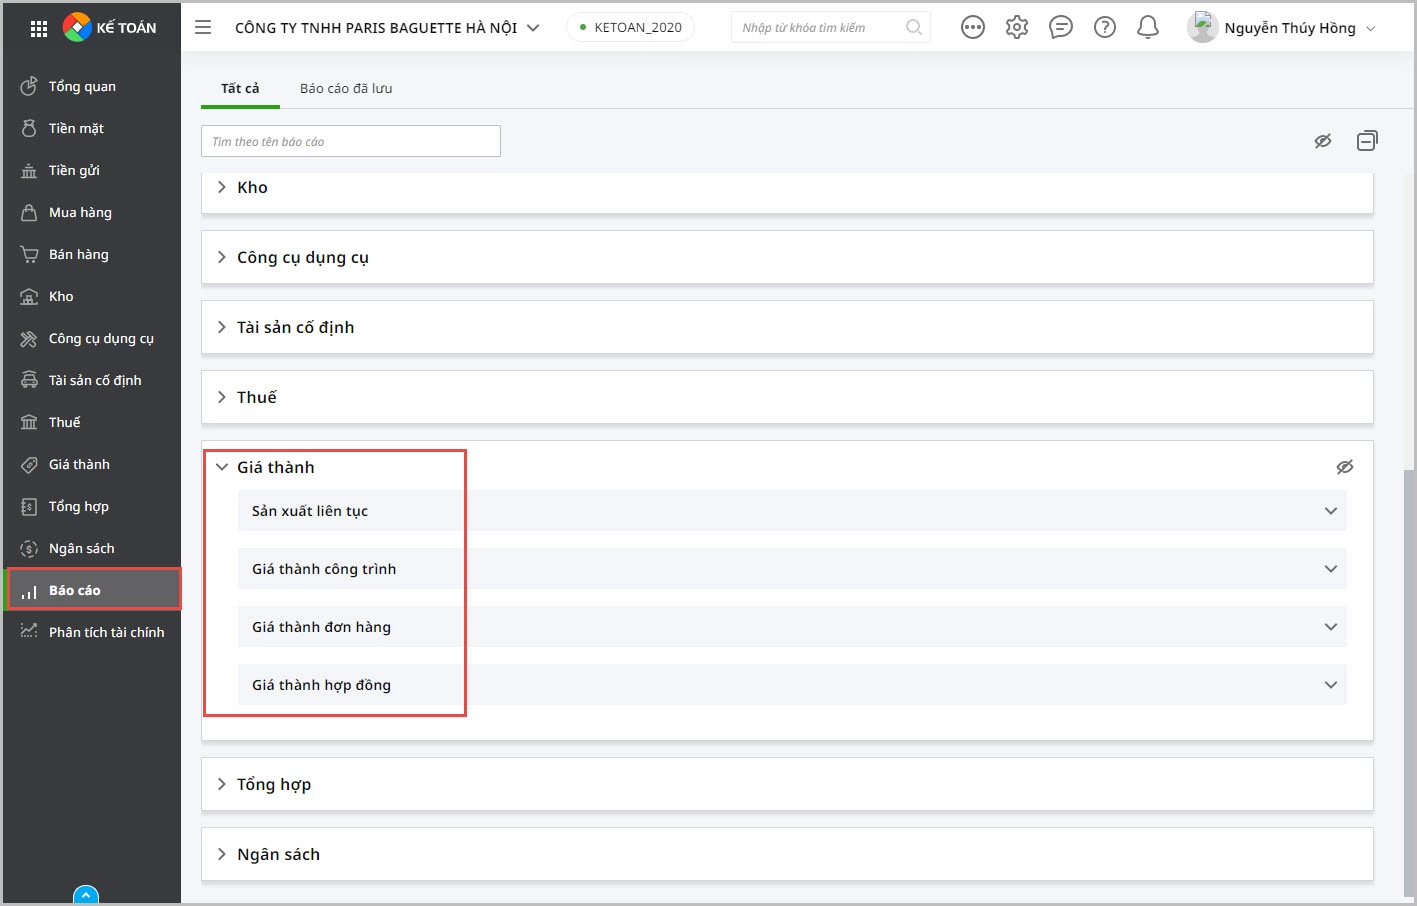1417x906 pixels.
Task: Click the hamburger menu icon
Action: coord(203,27)
